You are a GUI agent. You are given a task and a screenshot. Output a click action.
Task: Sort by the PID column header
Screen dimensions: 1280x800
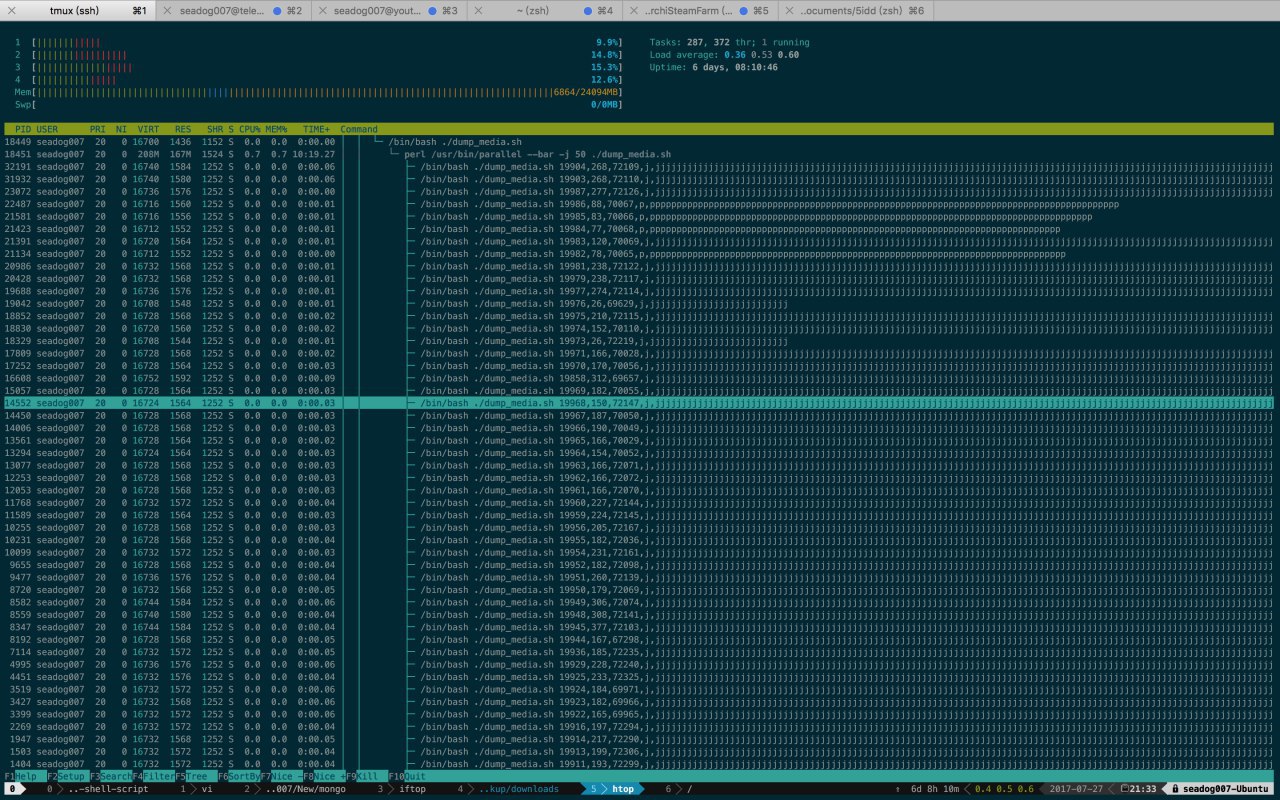(21, 129)
